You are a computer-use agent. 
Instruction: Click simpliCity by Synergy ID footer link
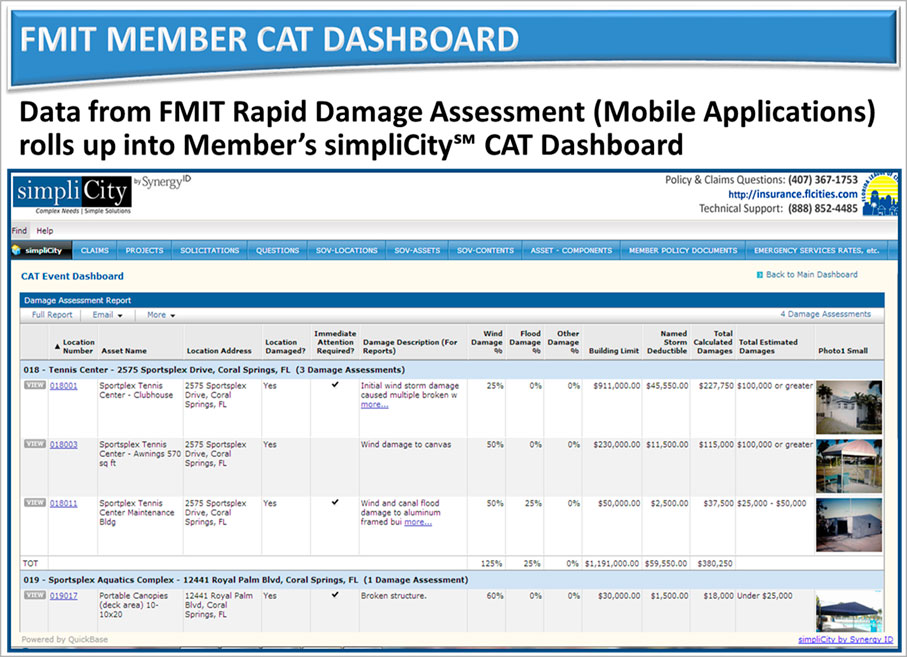click(846, 639)
